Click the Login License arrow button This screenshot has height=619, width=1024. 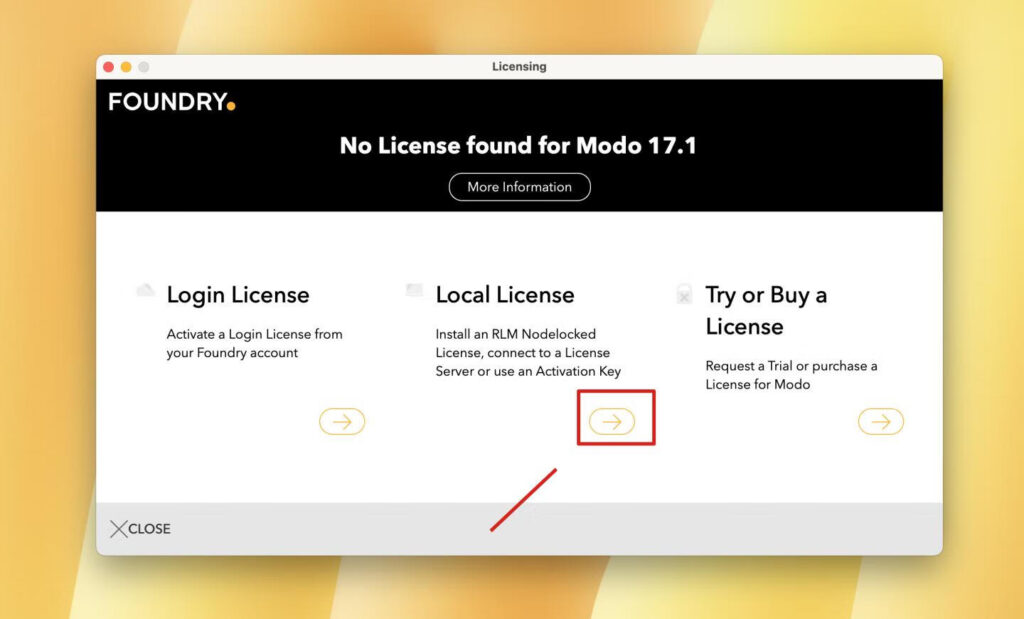pyautogui.click(x=342, y=422)
